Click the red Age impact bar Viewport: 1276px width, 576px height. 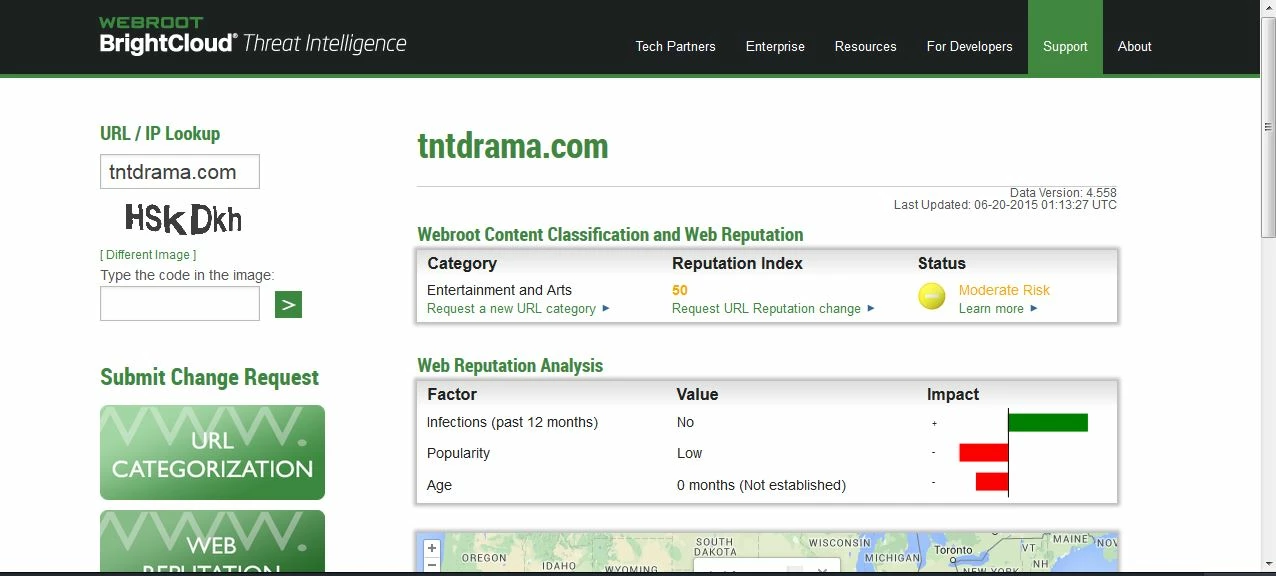992,482
